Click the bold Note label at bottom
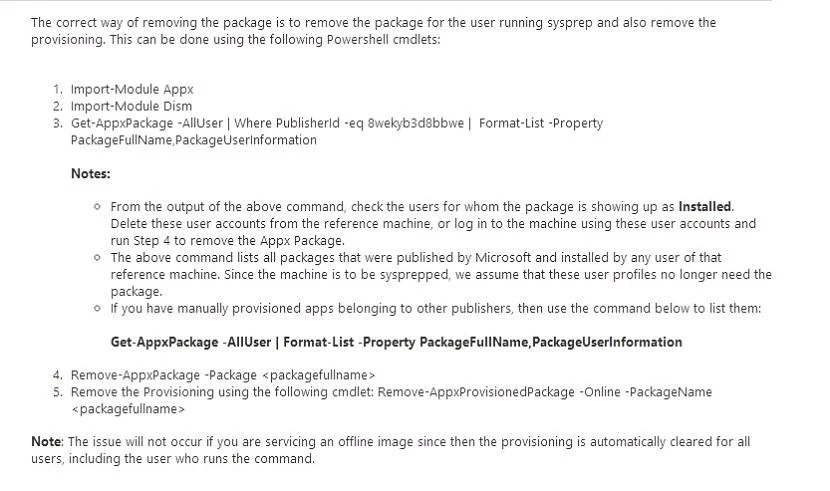 click(47, 442)
